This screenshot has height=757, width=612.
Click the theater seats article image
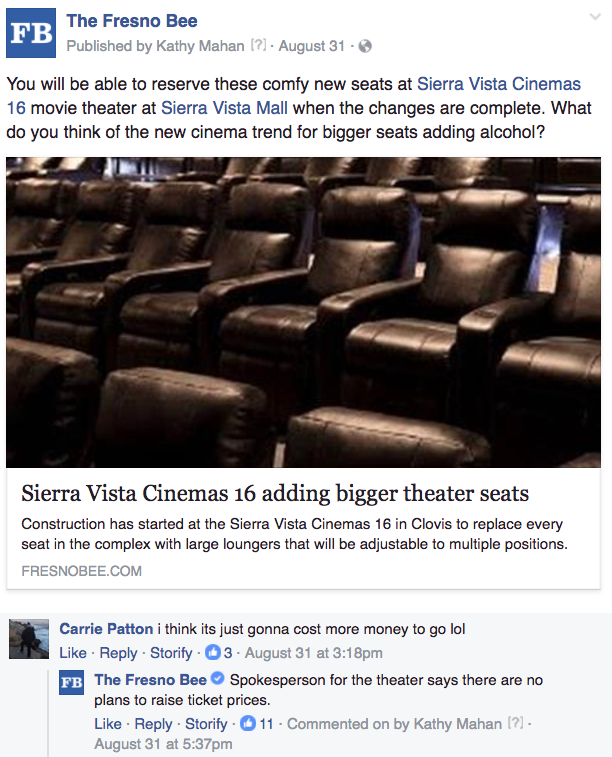click(x=303, y=312)
